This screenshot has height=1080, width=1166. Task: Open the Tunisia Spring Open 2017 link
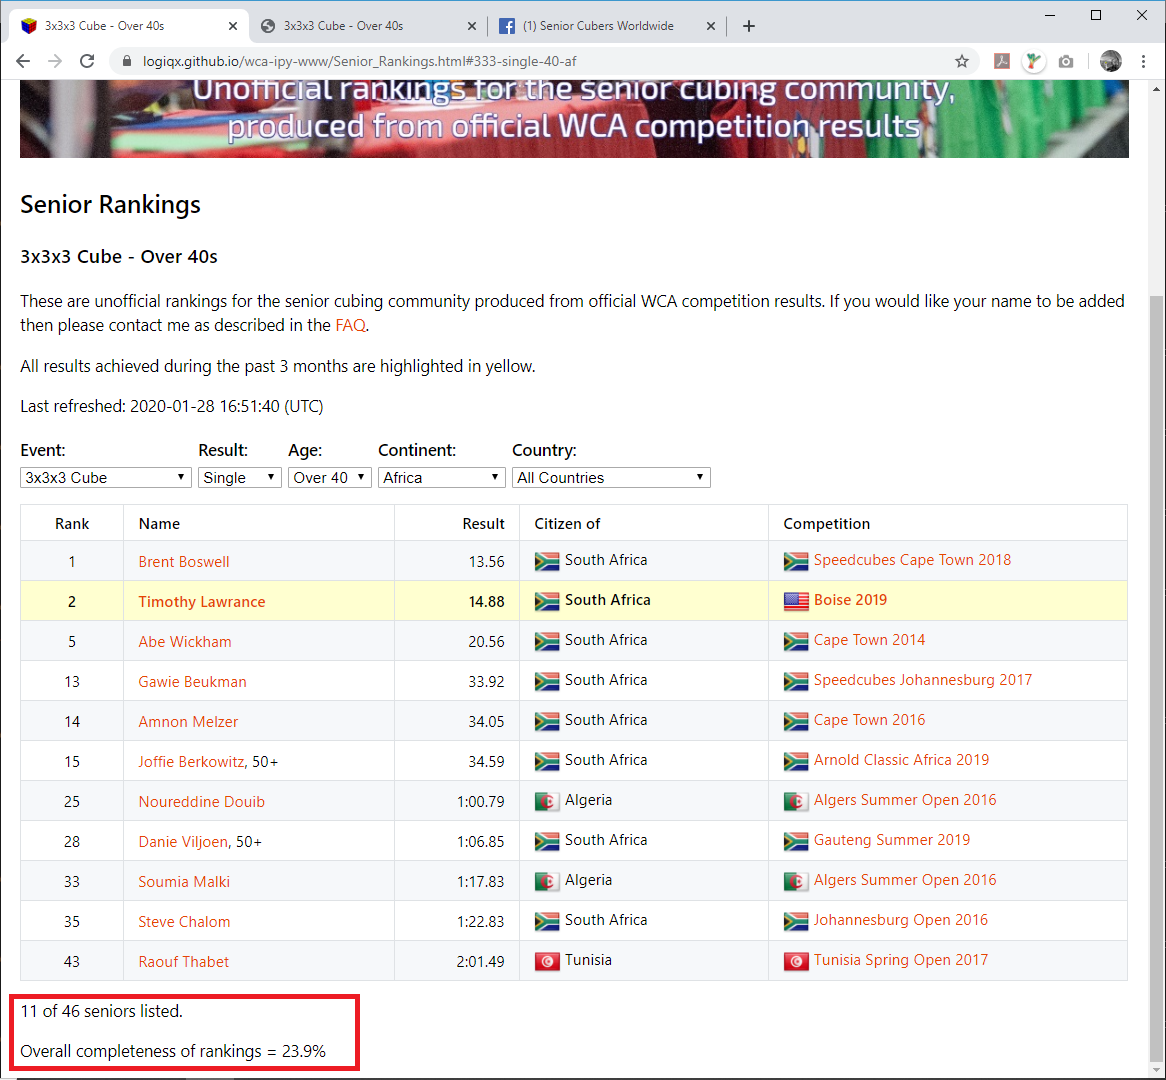coord(901,960)
